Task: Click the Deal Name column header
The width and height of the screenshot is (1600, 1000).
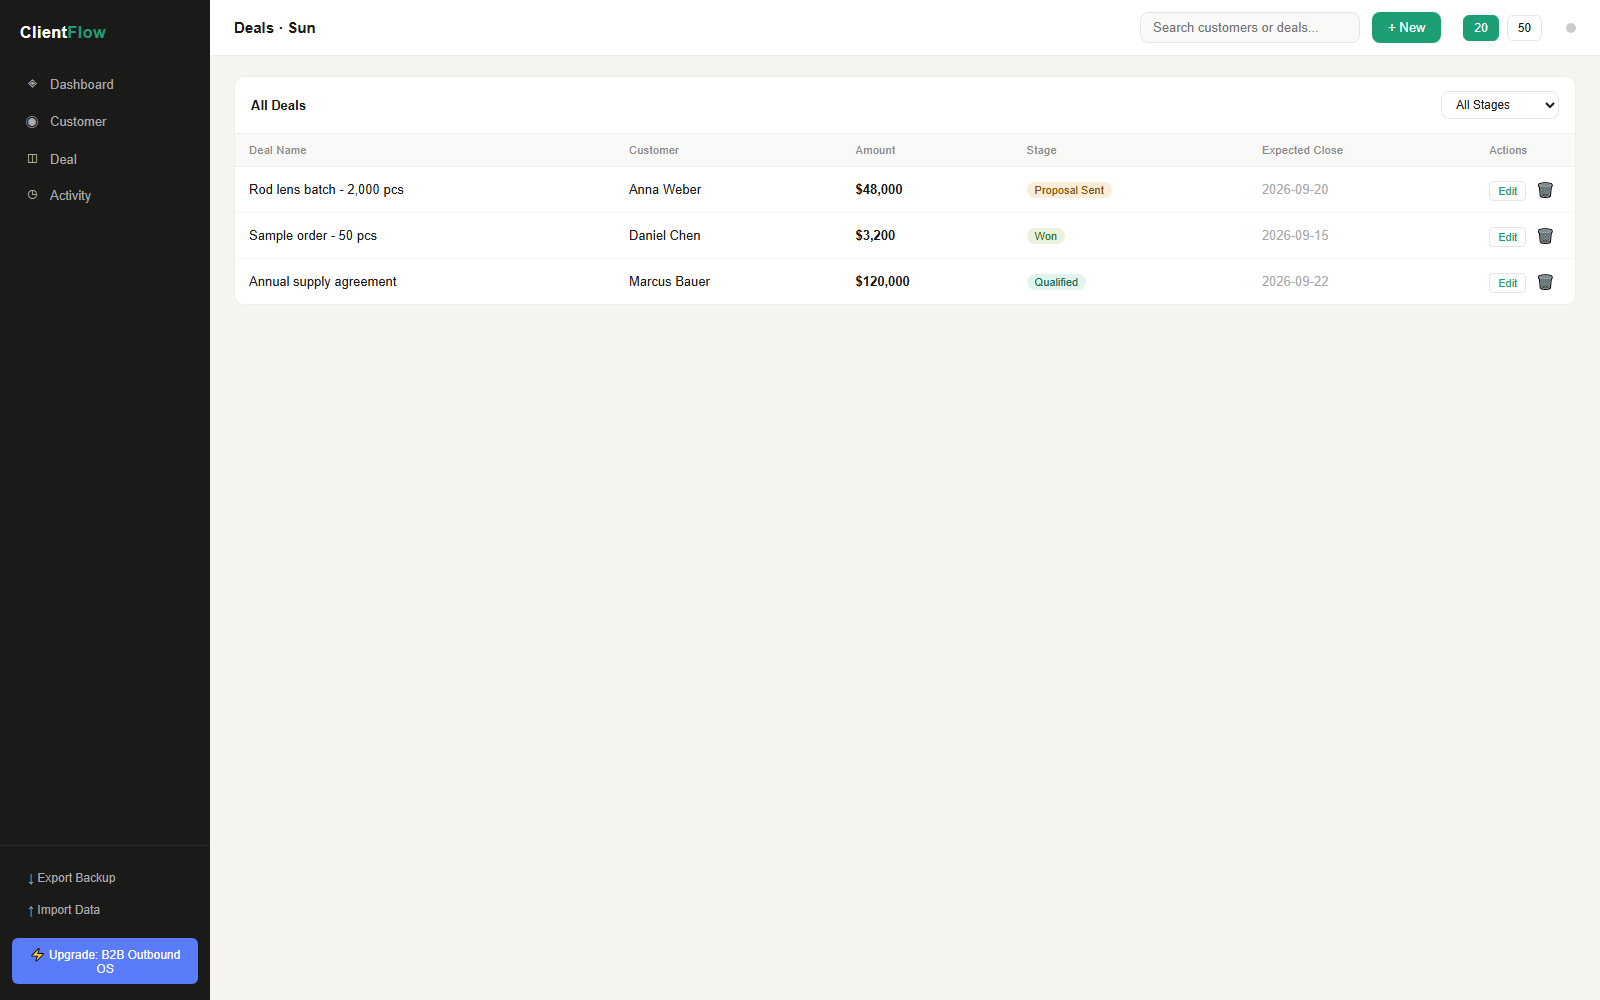Action: [278, 150]
